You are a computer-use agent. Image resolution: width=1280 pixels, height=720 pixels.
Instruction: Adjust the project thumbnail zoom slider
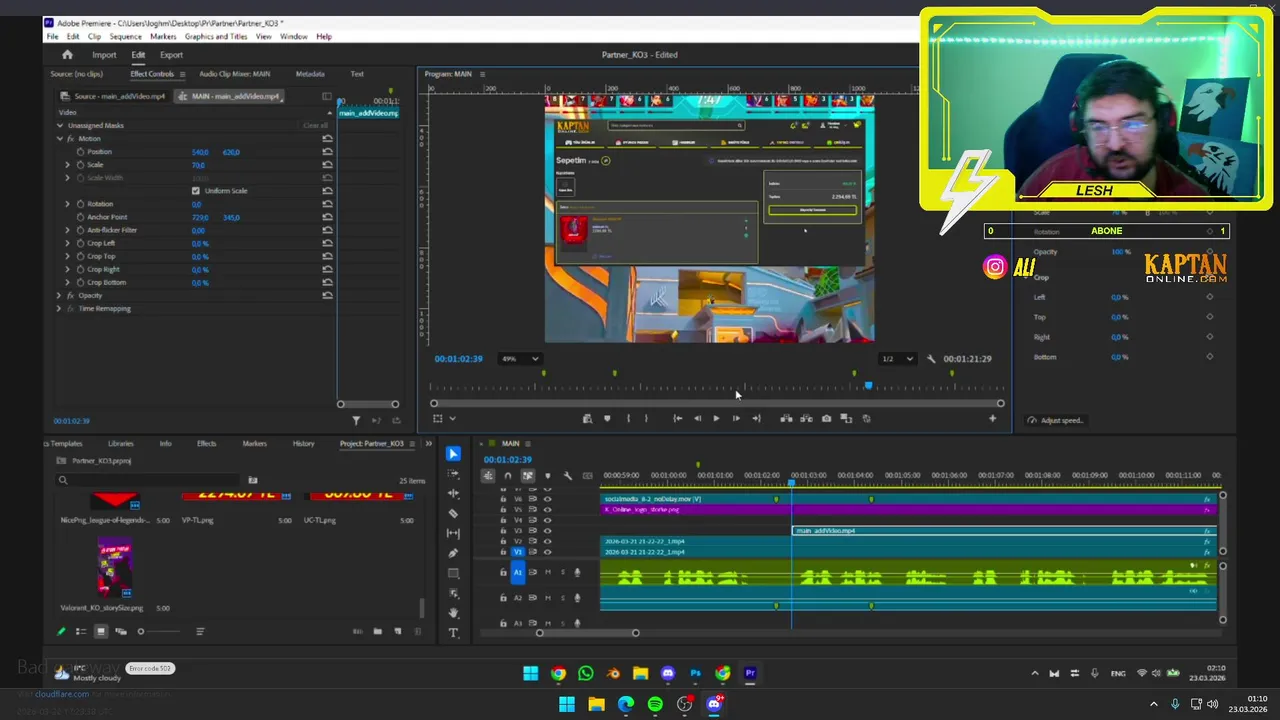(x=159, y=632)
